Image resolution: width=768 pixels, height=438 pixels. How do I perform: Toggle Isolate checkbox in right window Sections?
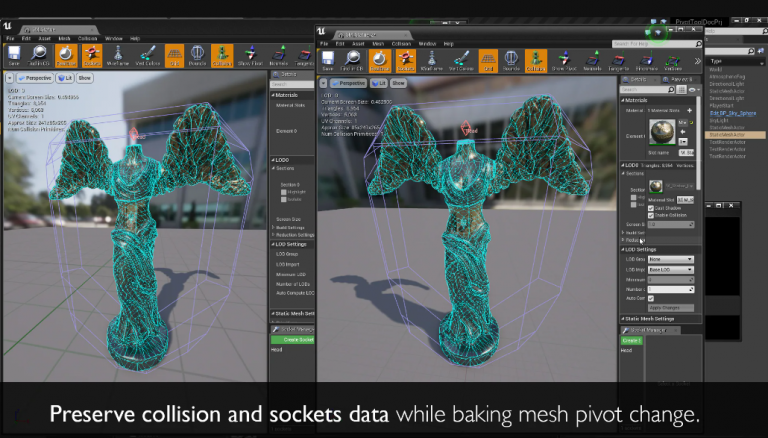(634, 205)
